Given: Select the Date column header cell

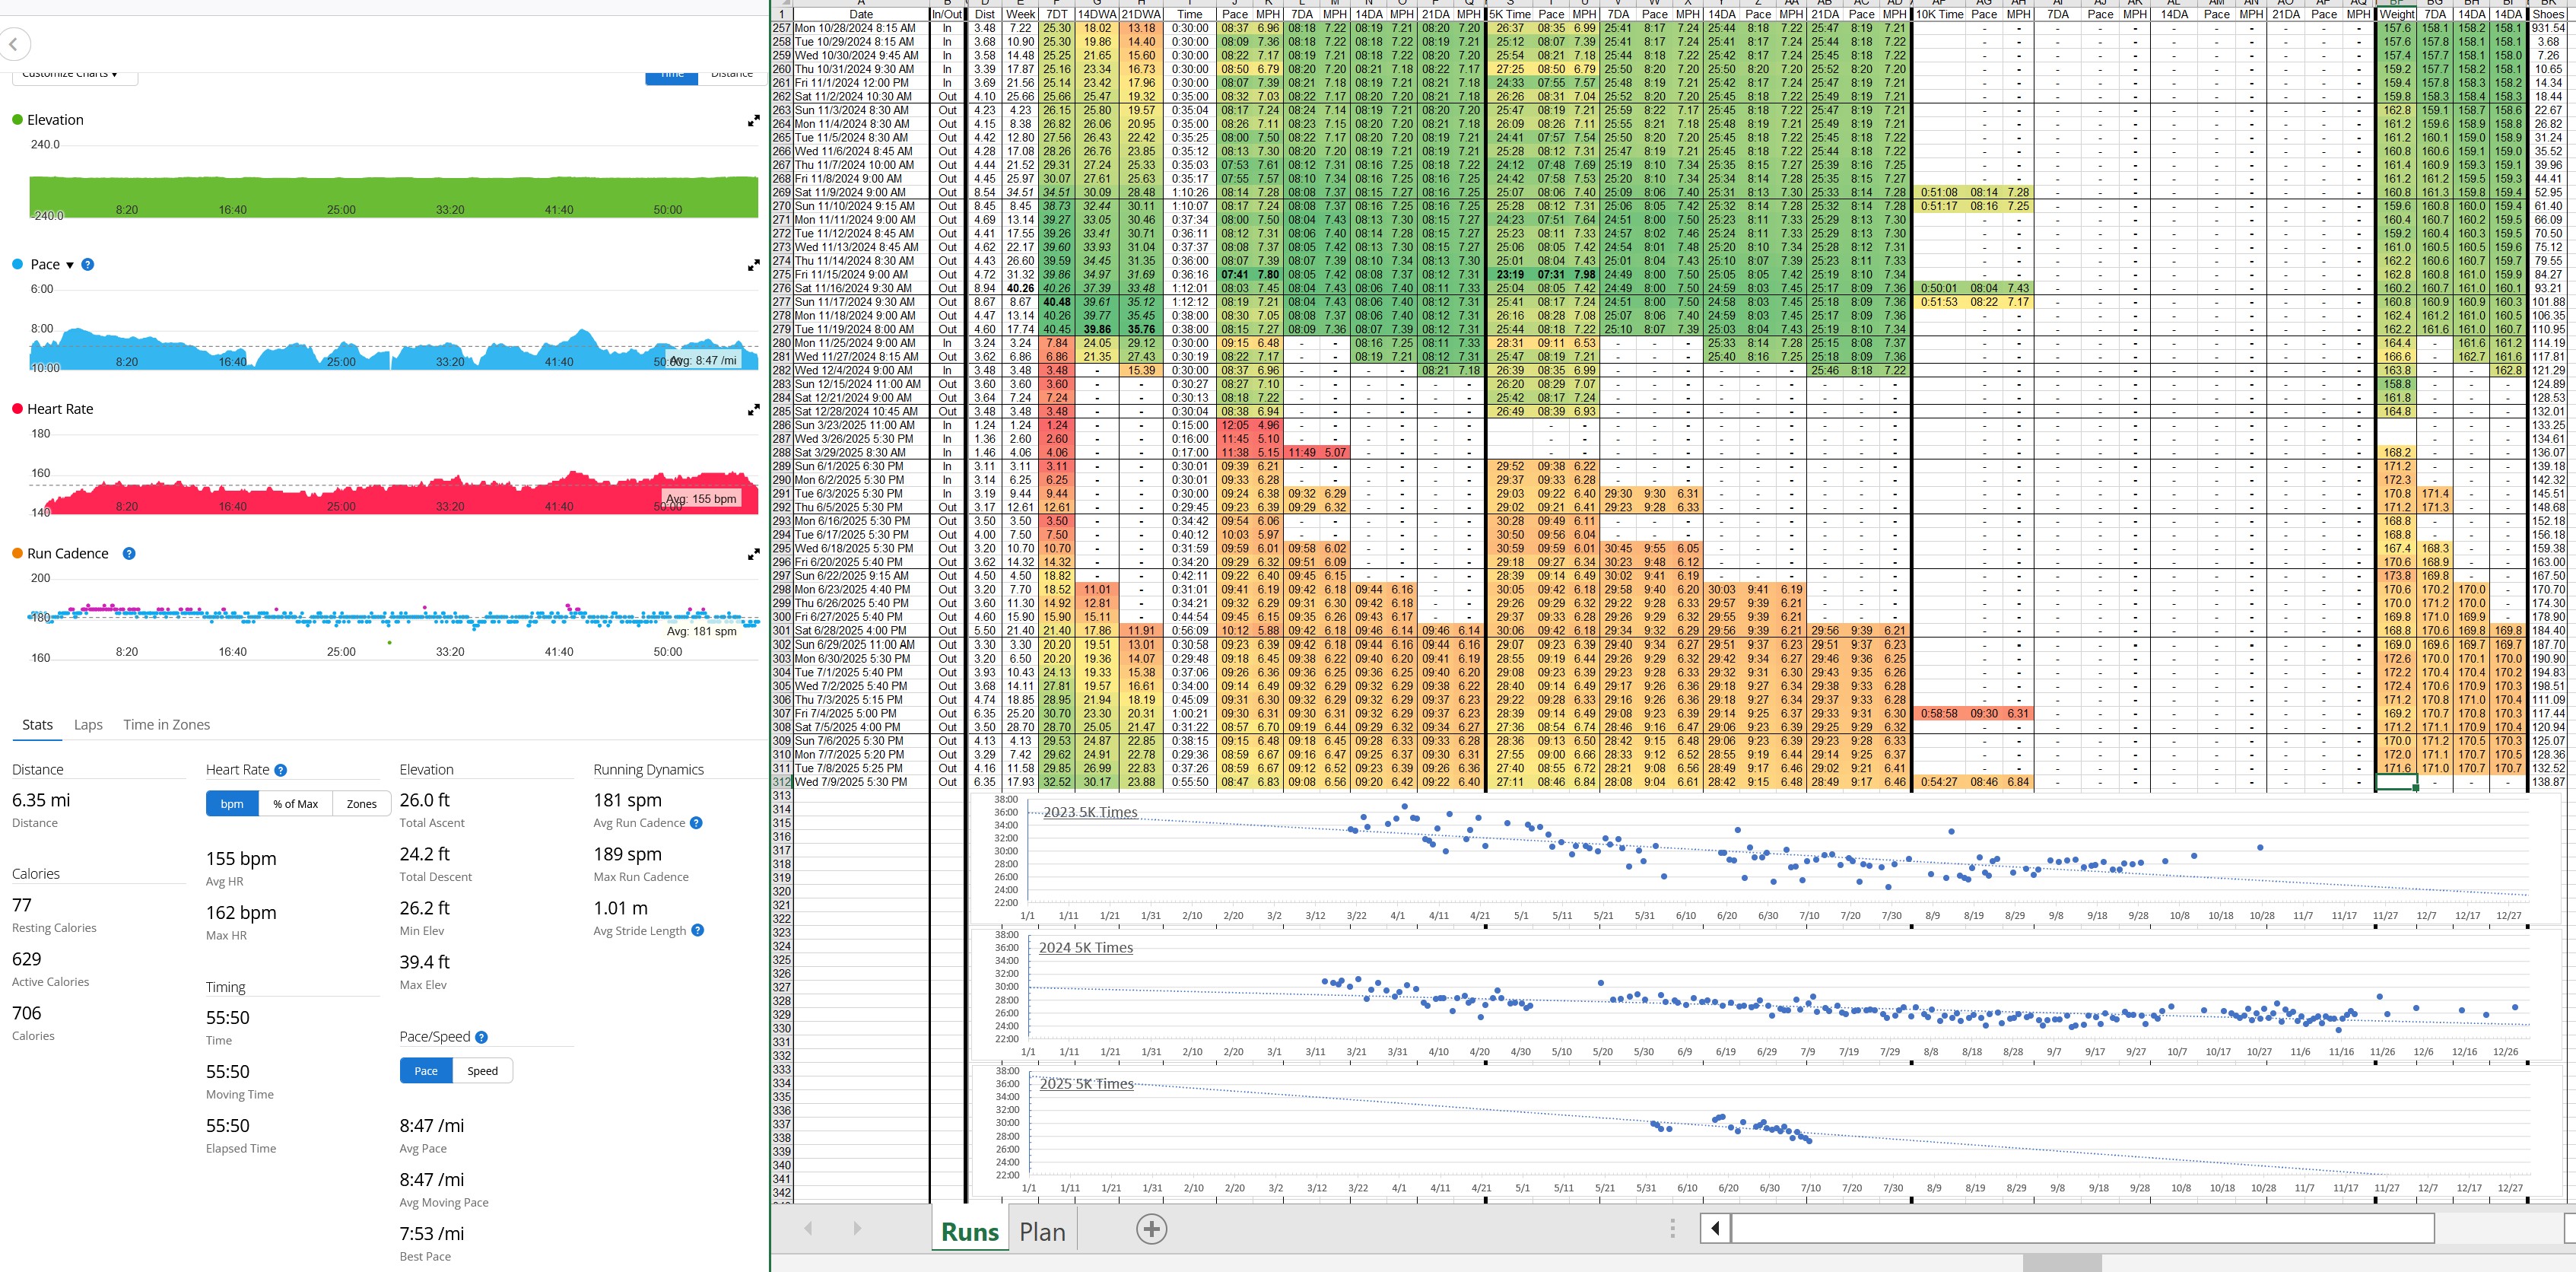Looking at the screenshot, I should [861, 15].
